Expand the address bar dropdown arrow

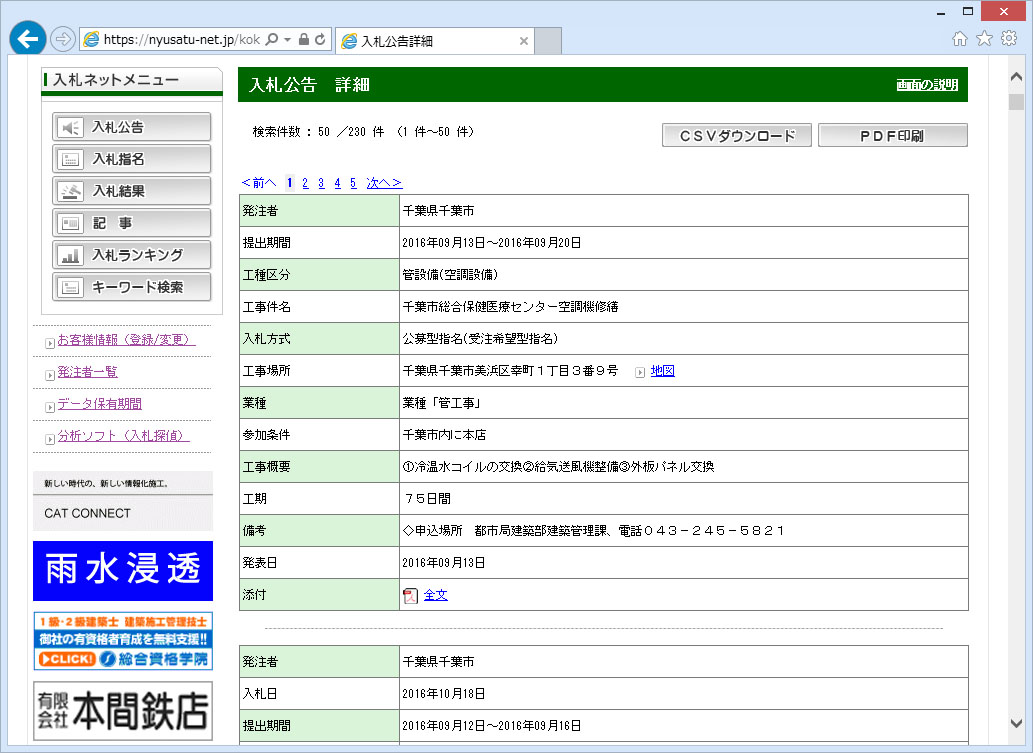(x=287, y=40)
